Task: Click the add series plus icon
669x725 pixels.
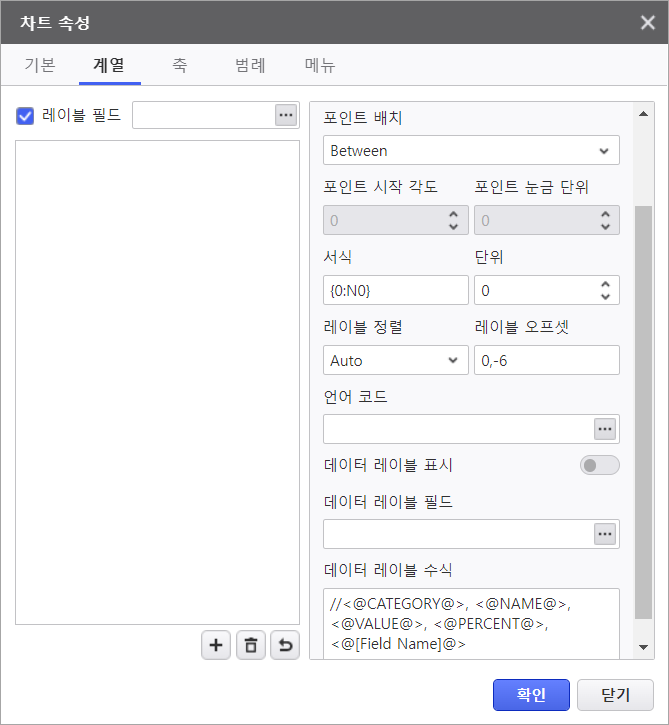Action: tap(216, 646)
